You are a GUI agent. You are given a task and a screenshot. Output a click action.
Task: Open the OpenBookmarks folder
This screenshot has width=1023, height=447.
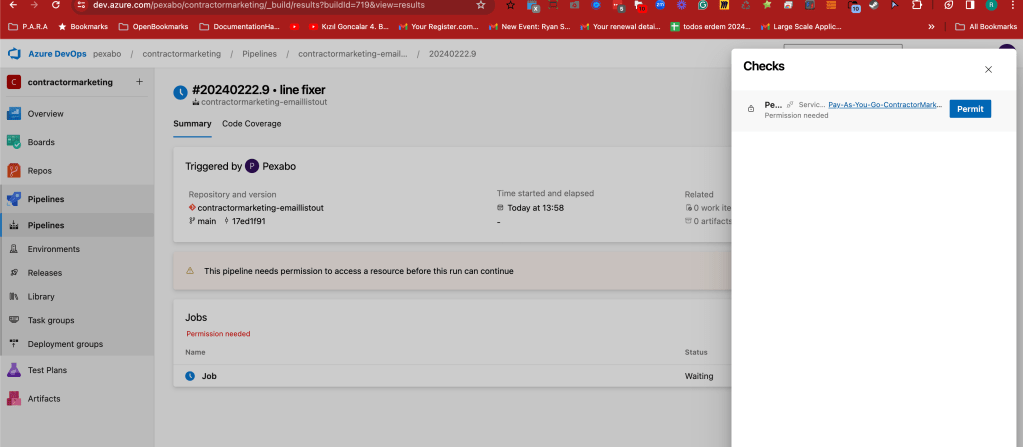pos(153,27)
